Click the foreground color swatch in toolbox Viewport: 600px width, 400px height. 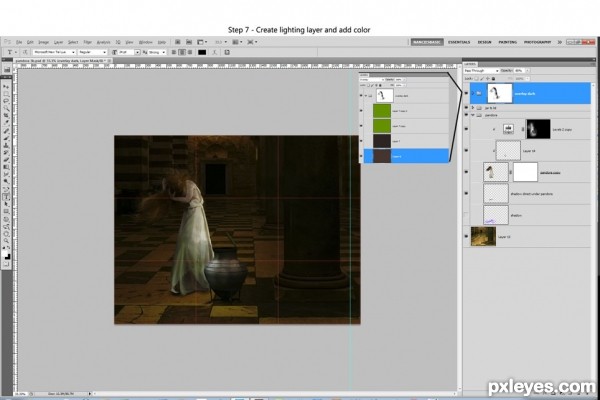(x=5, y=253)
